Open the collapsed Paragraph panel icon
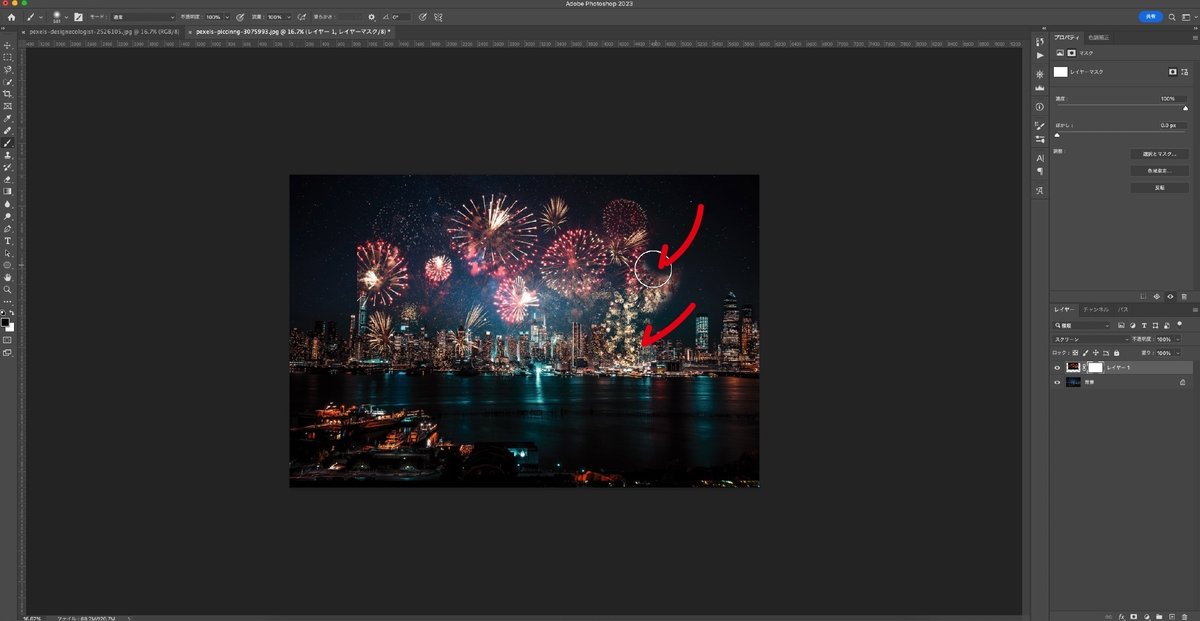 1040,171
